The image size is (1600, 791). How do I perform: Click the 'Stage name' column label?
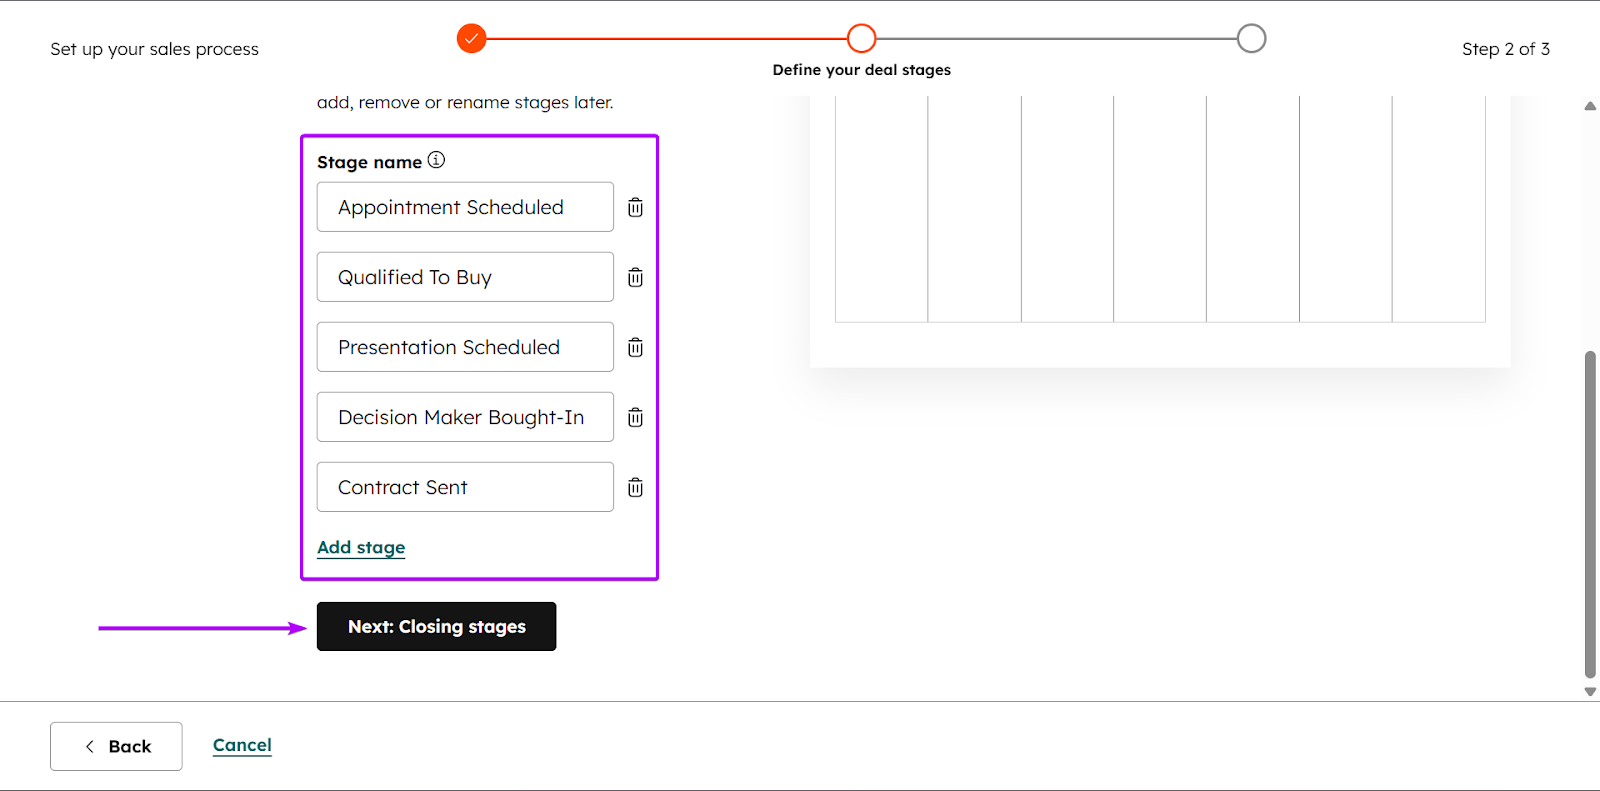coord(369,162)
